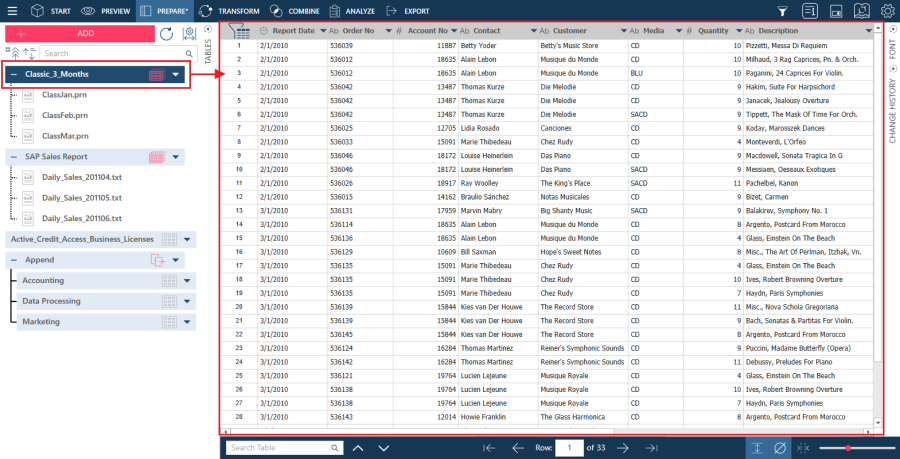900x459 pixels.
Task: Go to first row navigation arrow
Action: [x=489, y=447]
